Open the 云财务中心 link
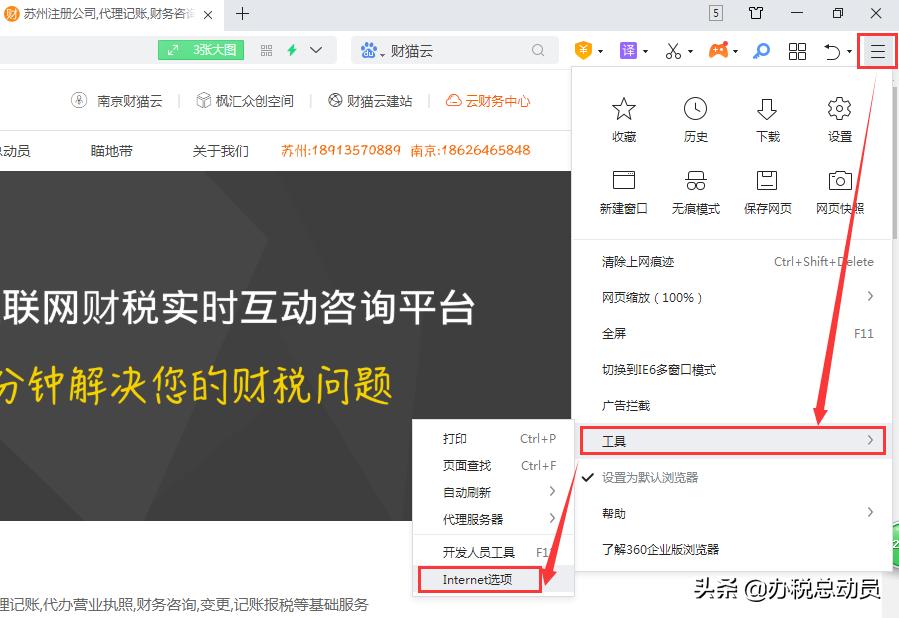This screenshot has height=618, width=899. pos(498,100)
